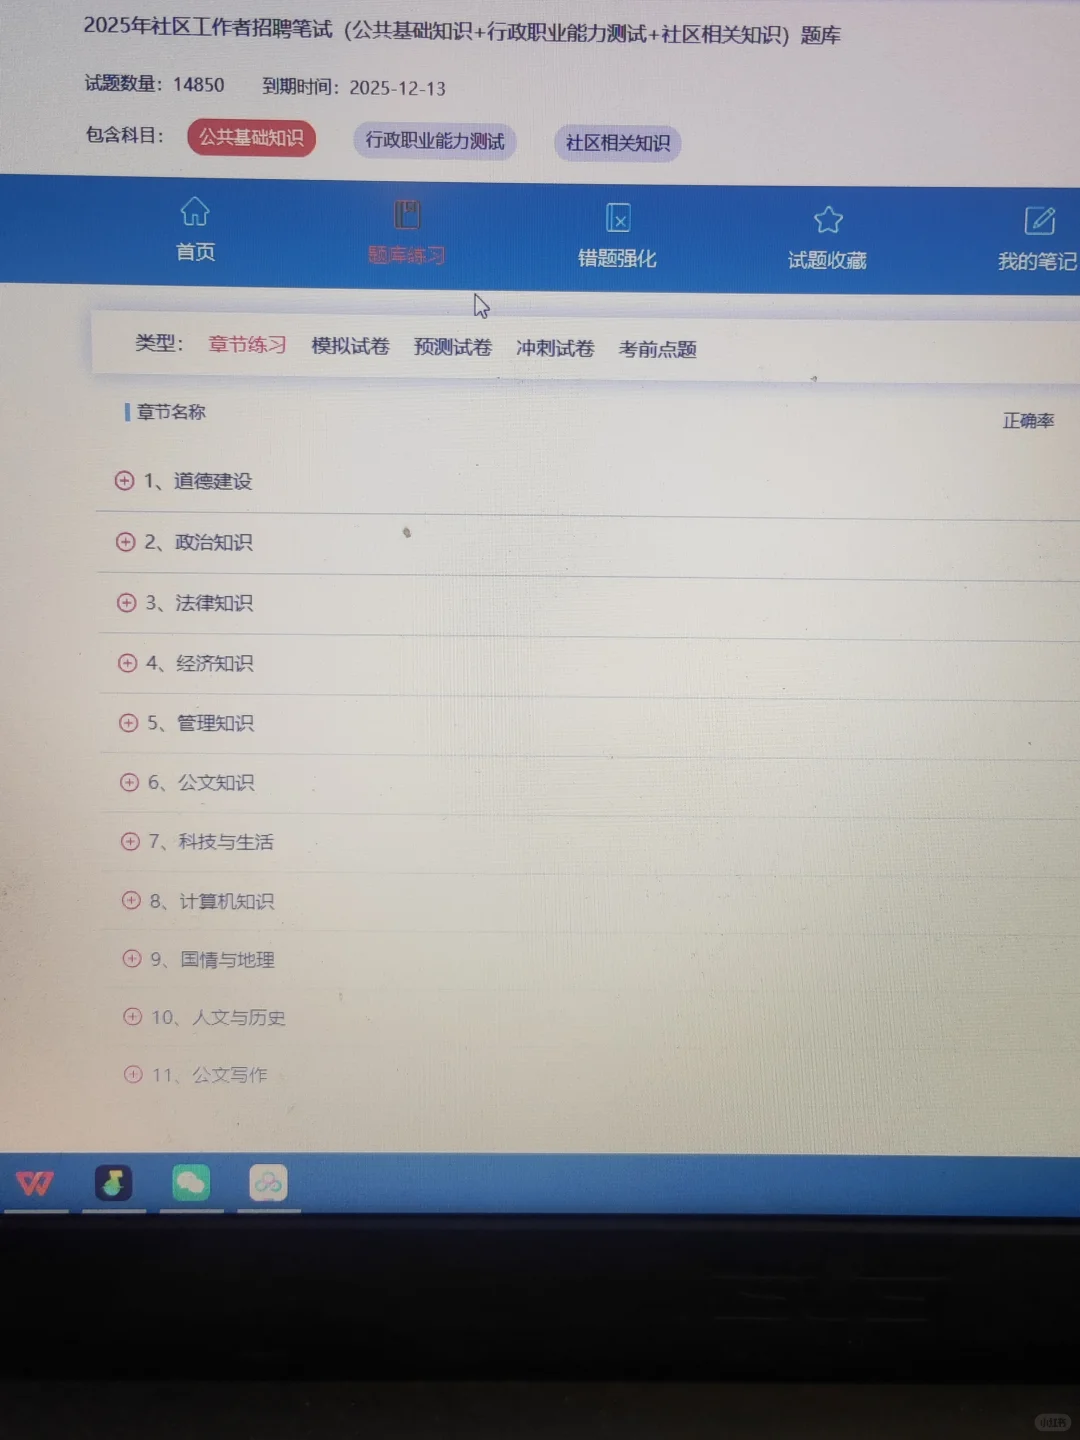Click the 正确率 column header
1080x1440 pixels.
pos(1029,420)
